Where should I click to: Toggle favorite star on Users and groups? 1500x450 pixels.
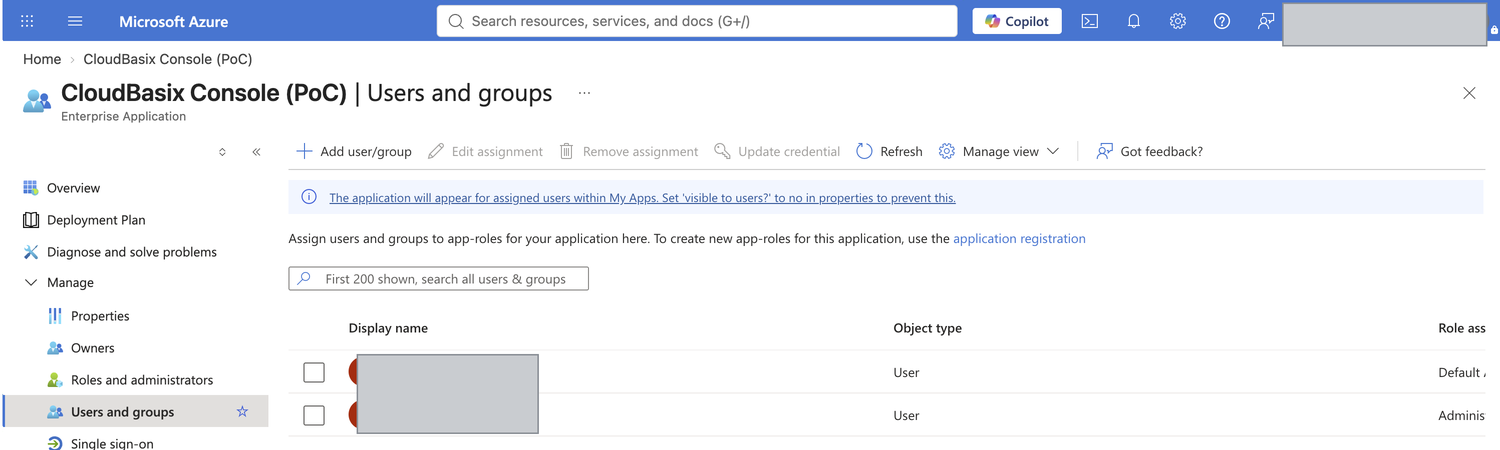(x=242, y=412)
